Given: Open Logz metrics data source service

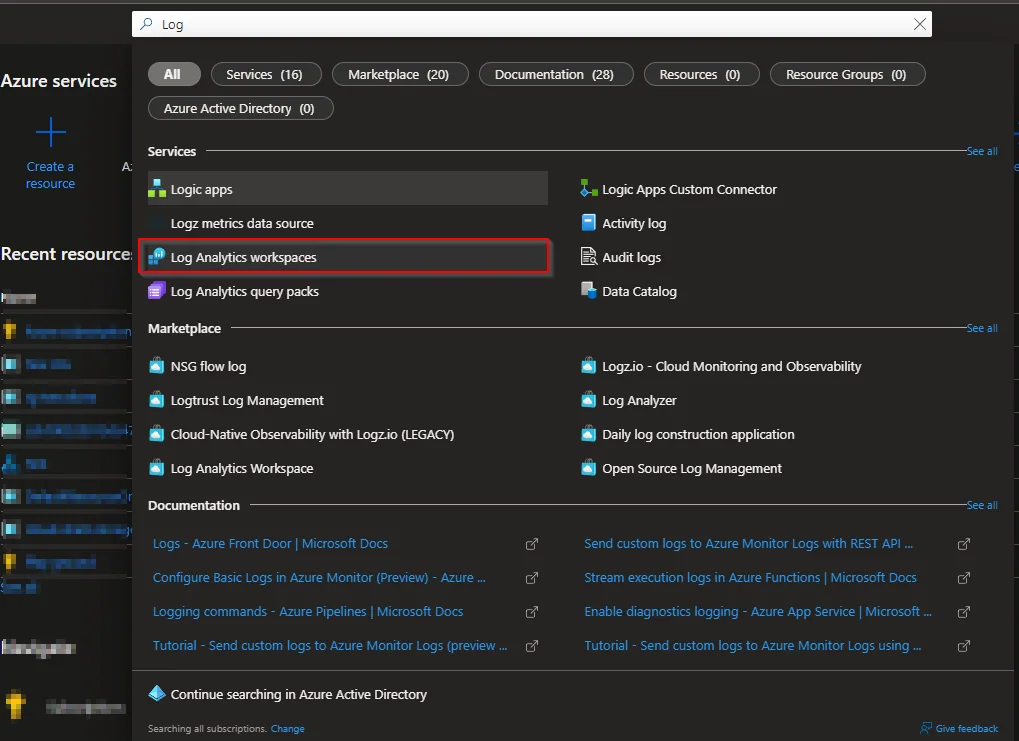Looking at the screenshot, I should click(242, 223).
